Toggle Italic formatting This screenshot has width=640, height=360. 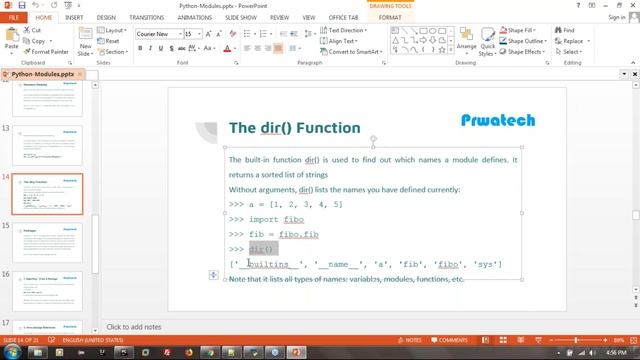point(151,49)
